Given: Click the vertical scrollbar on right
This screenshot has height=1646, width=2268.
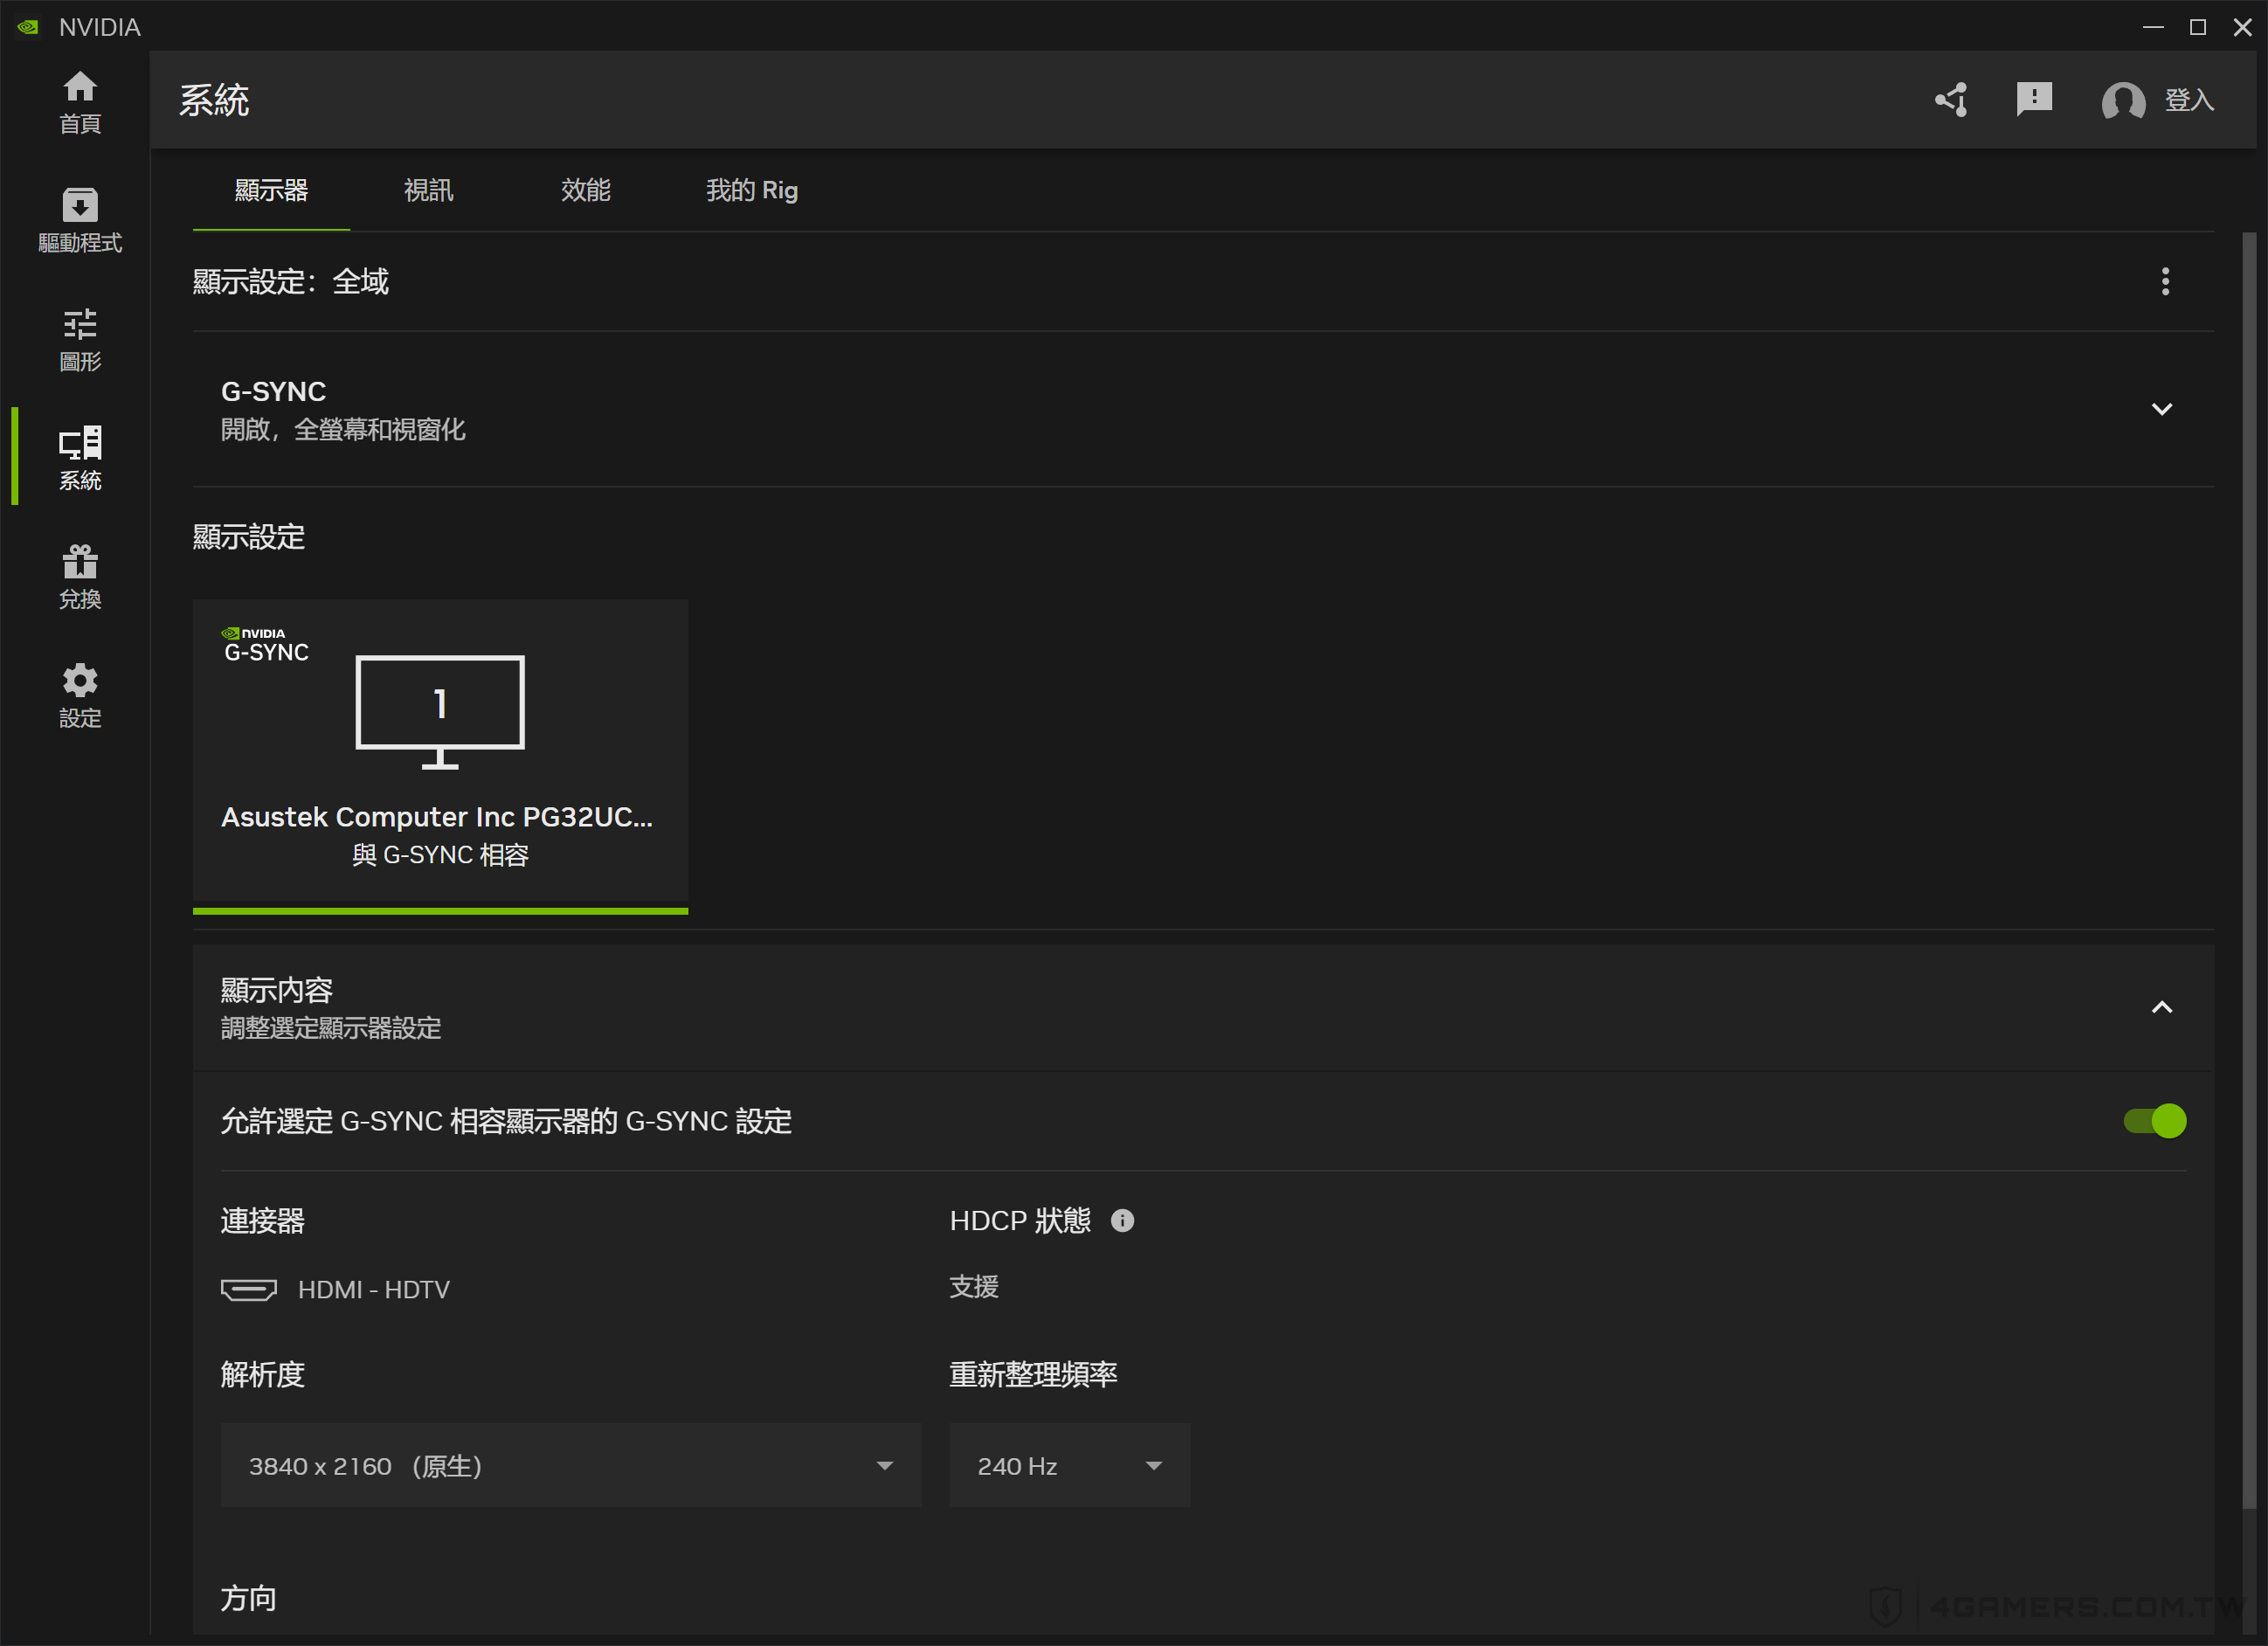Looking at the screenshot, I should (x=2249, y=870).
